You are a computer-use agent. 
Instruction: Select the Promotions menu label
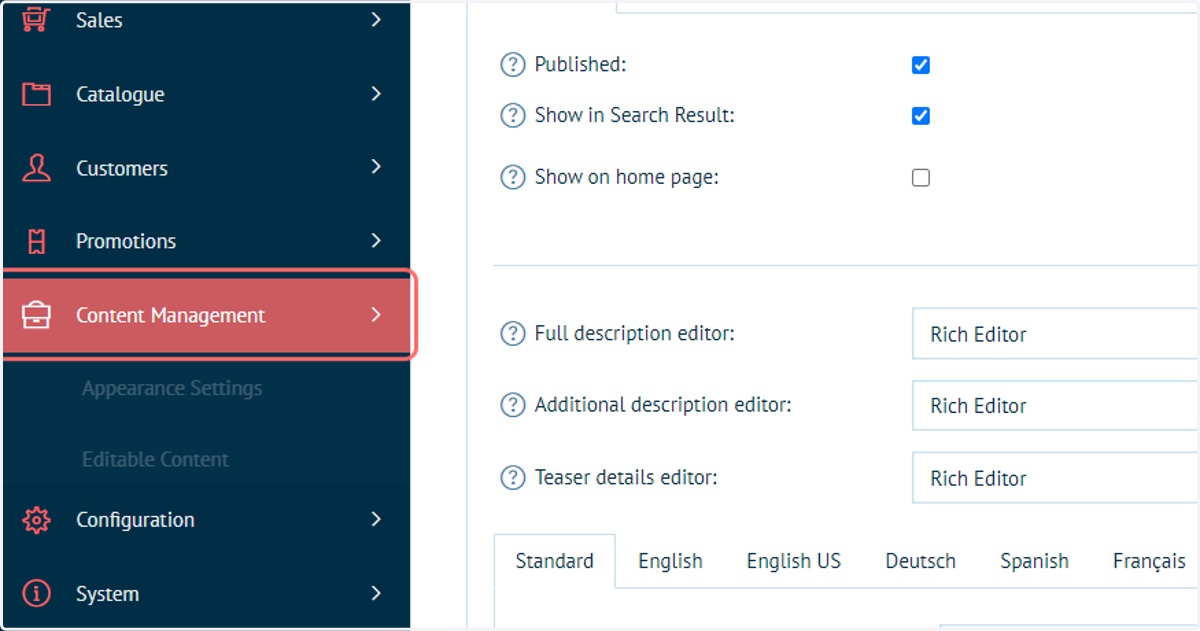point(126,241)
